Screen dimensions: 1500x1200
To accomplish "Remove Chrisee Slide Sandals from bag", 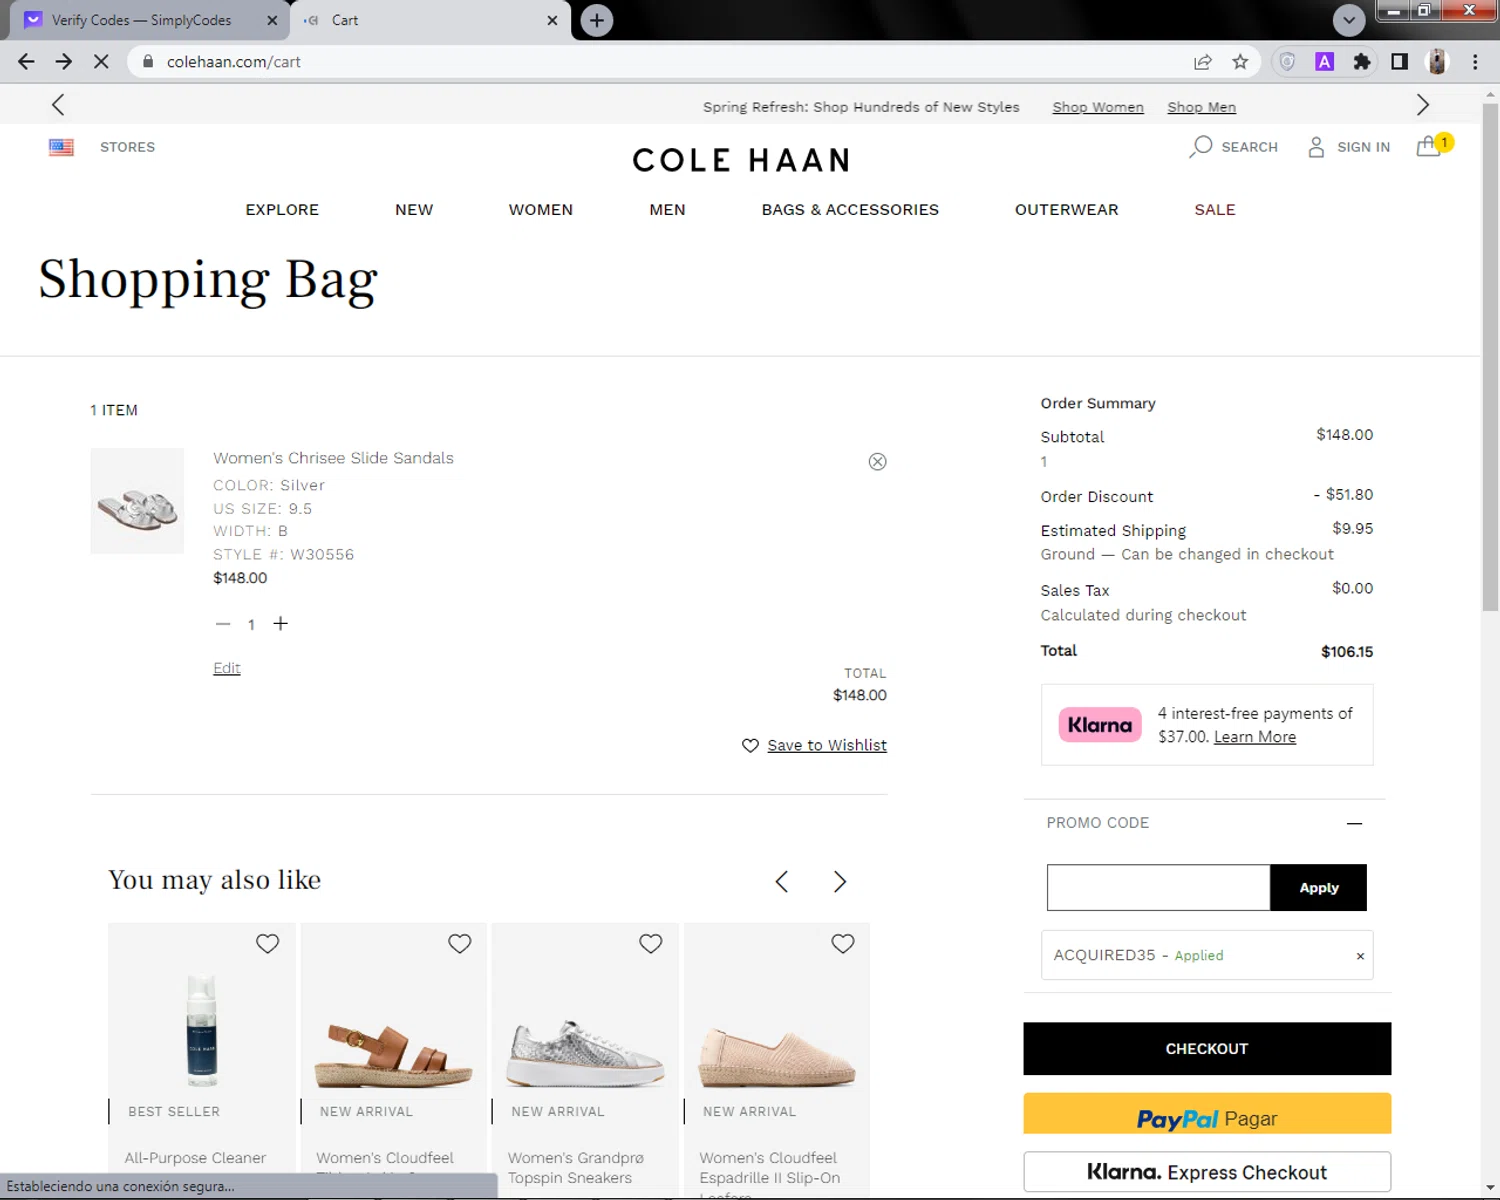I will tap(877, 461).
